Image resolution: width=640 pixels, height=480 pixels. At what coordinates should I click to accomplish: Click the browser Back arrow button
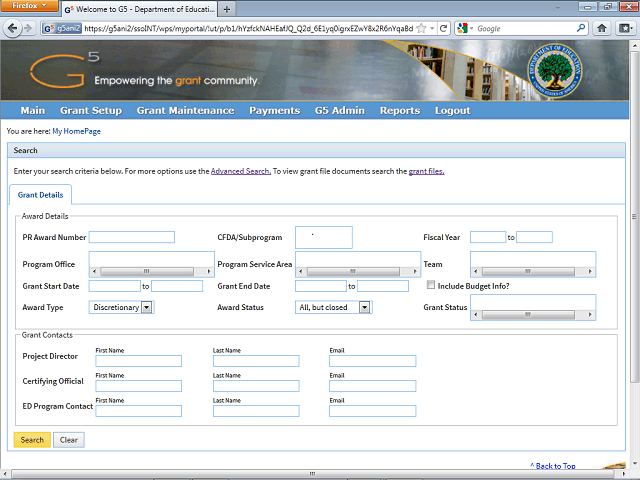point(12,29)
